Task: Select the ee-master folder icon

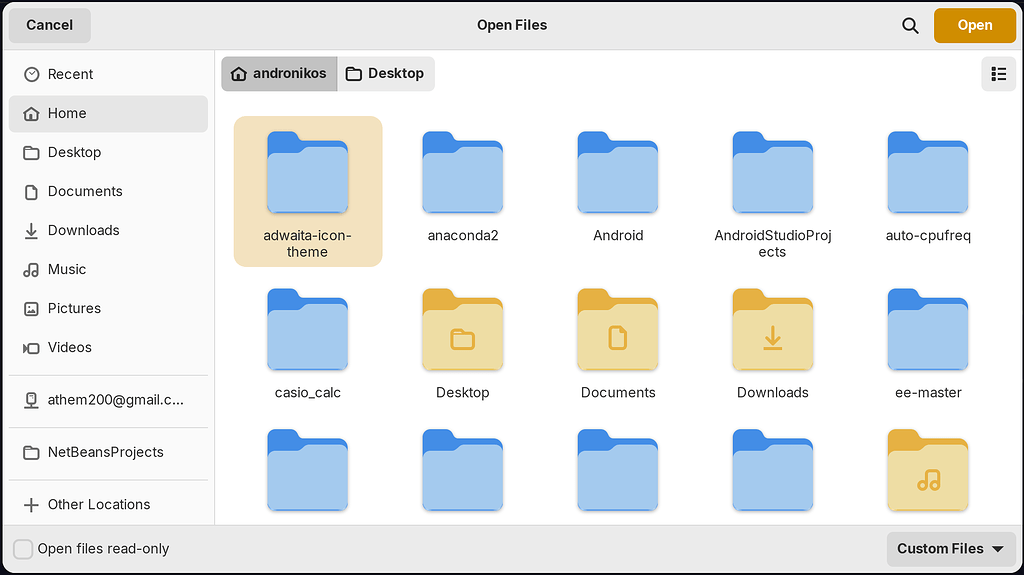Action: [x=928, y=330]
